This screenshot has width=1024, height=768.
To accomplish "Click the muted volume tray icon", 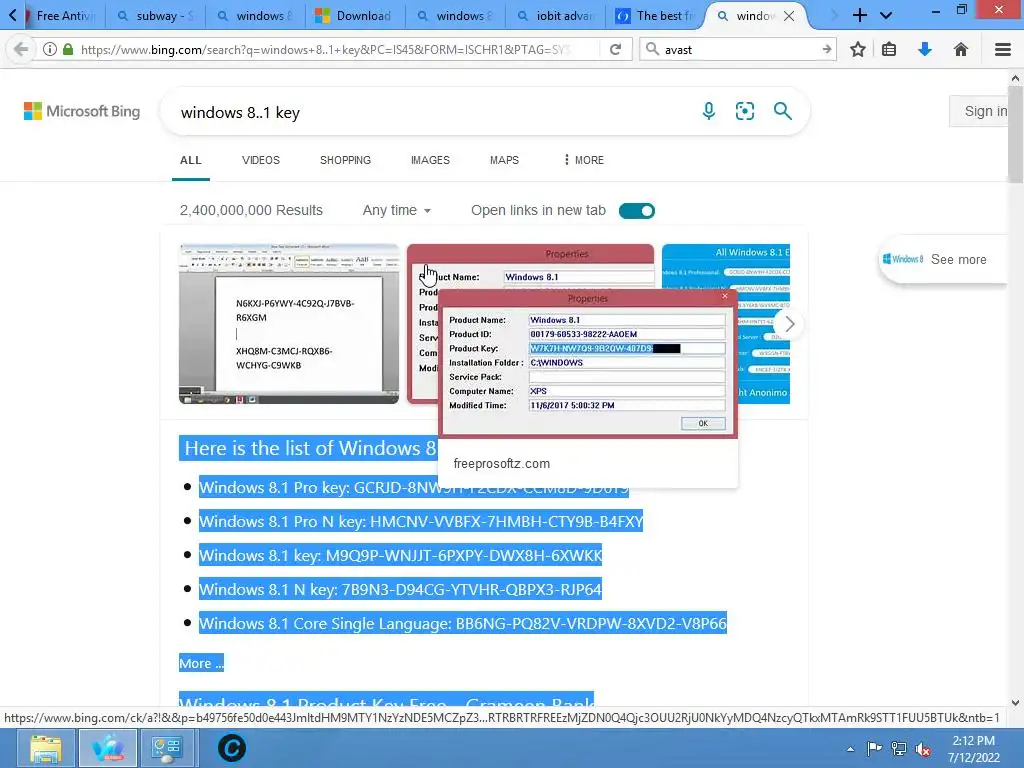I will 923,749.
